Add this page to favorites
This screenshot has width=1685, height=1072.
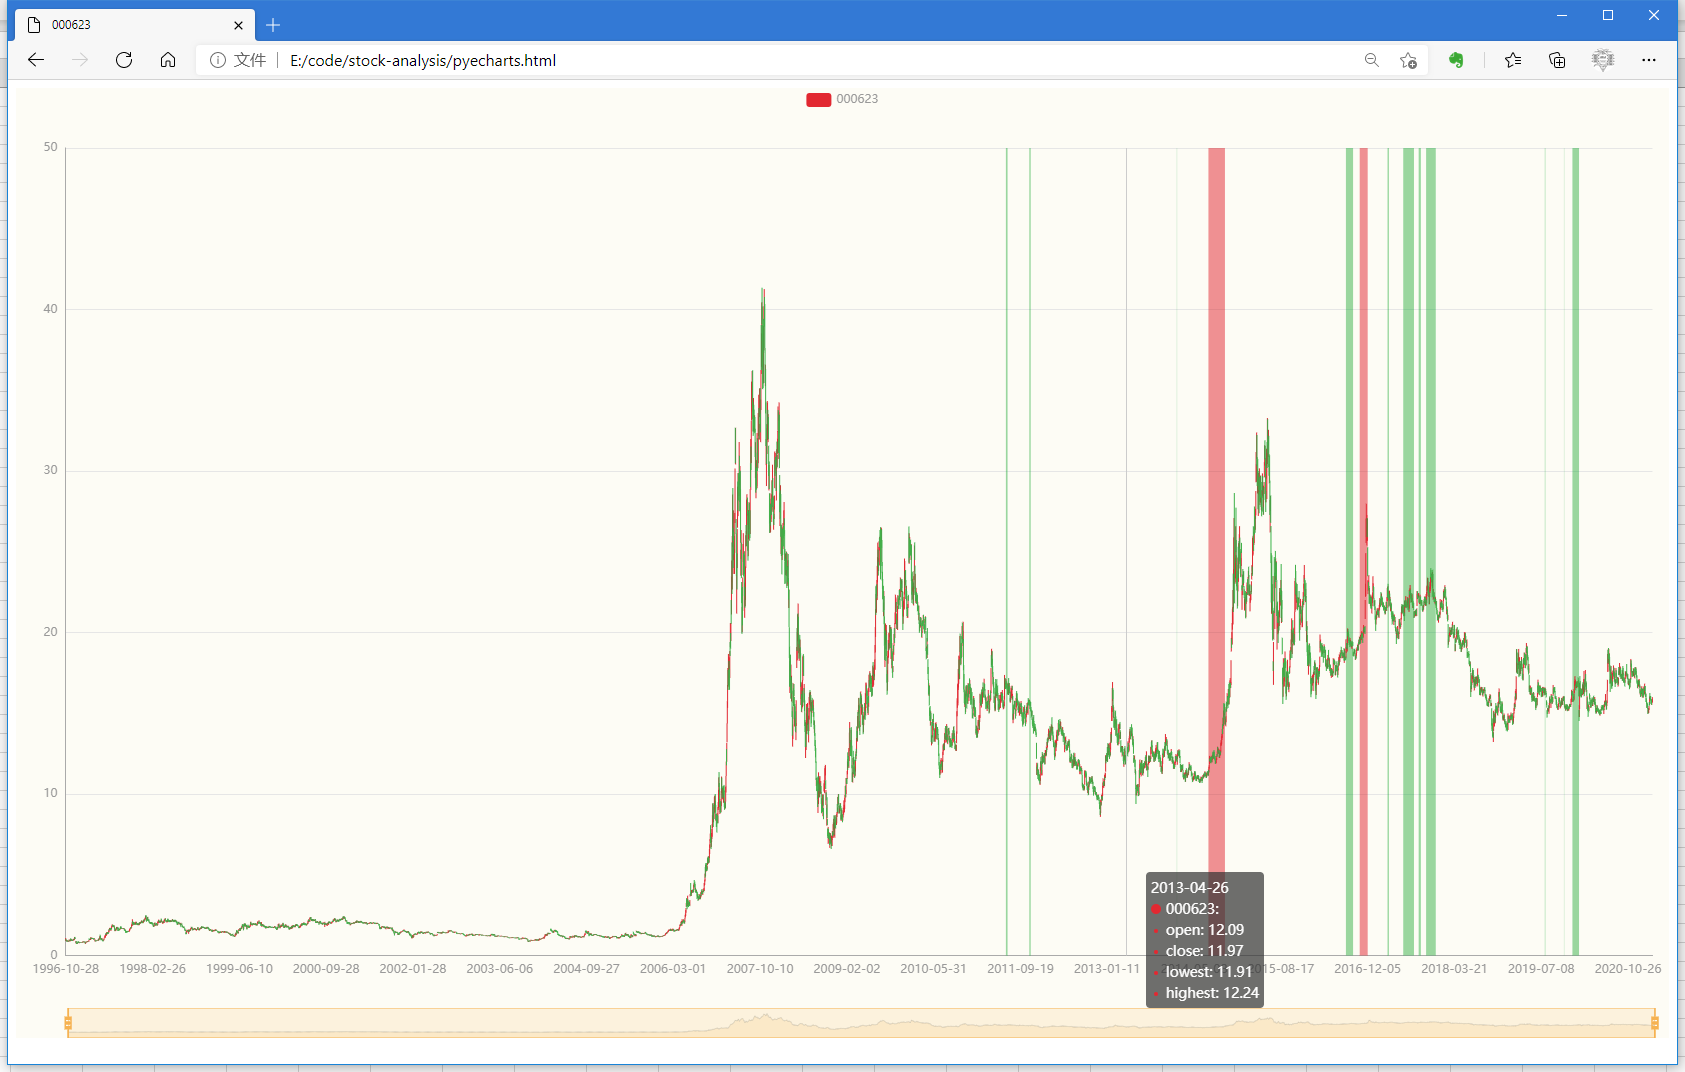coord(1408,60)
